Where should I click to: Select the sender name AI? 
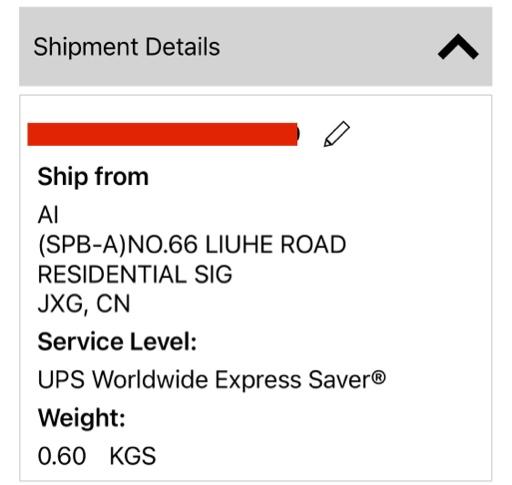[48, 215]
